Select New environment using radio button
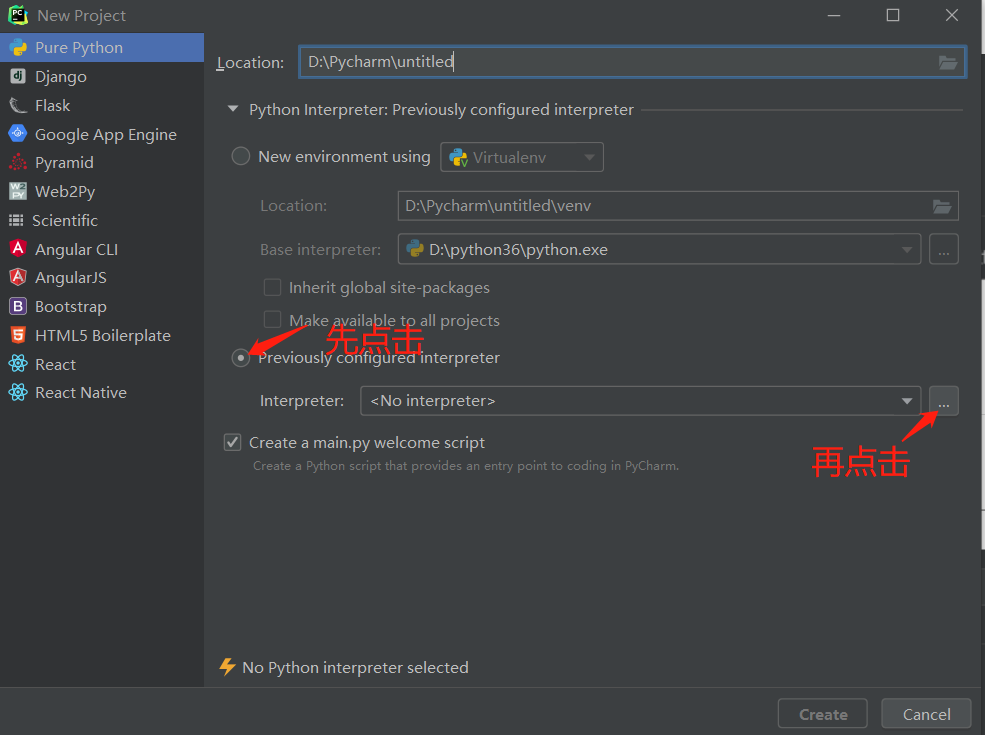 [241, 156]
